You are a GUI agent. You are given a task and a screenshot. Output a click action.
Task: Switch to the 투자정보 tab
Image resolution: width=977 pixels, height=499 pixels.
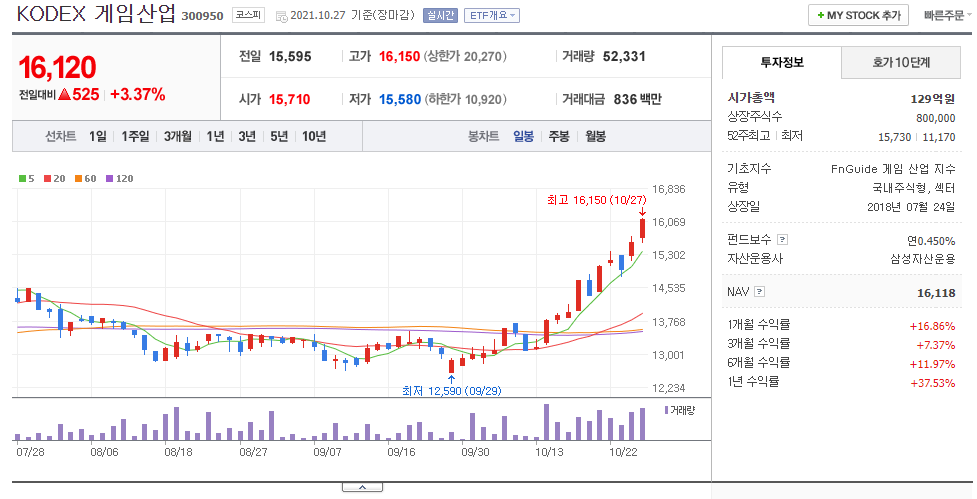click(781, 62)
